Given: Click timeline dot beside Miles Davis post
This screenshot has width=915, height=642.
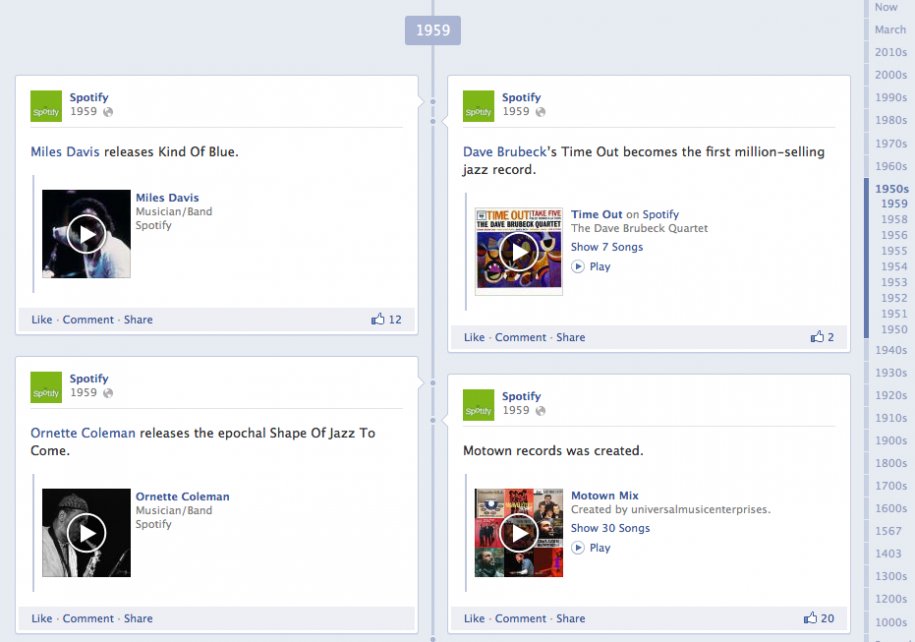Looking at the screenshot, I should point(433,102).
